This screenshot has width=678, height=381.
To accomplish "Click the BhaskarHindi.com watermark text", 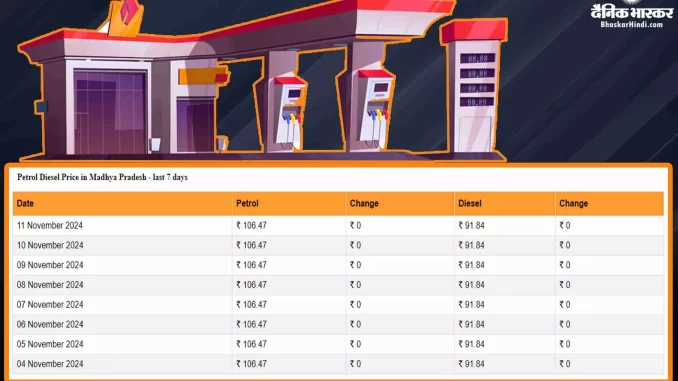I will tap(631, 25).
